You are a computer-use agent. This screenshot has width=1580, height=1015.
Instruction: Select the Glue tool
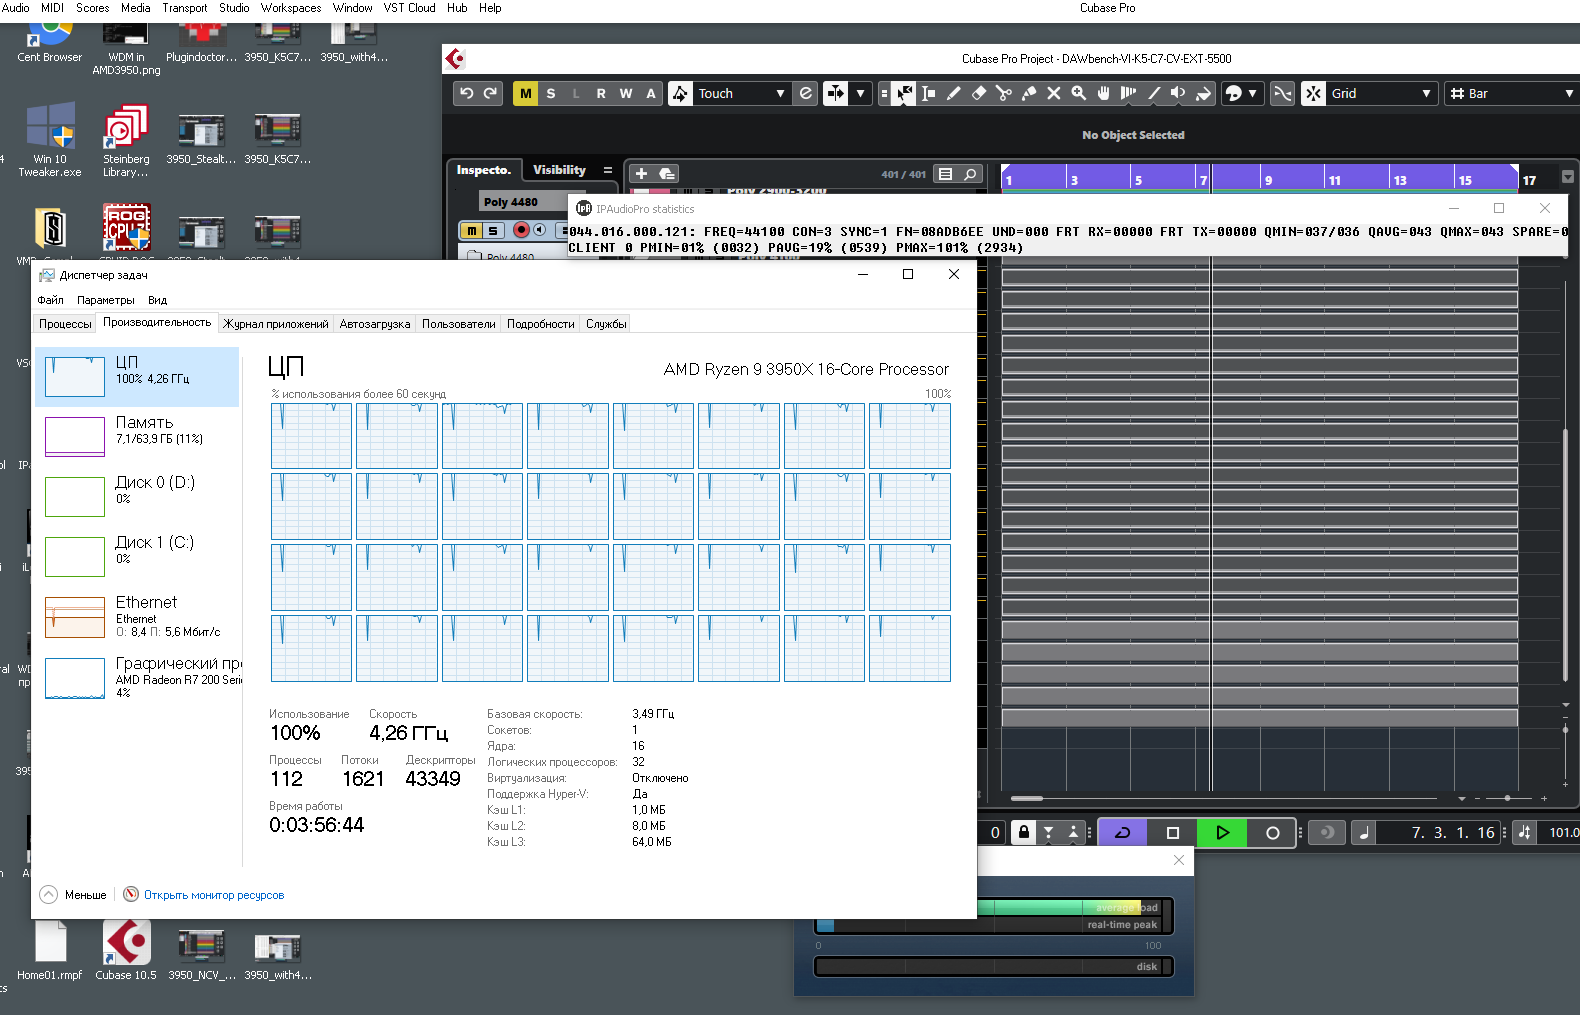click(1029, 93)
